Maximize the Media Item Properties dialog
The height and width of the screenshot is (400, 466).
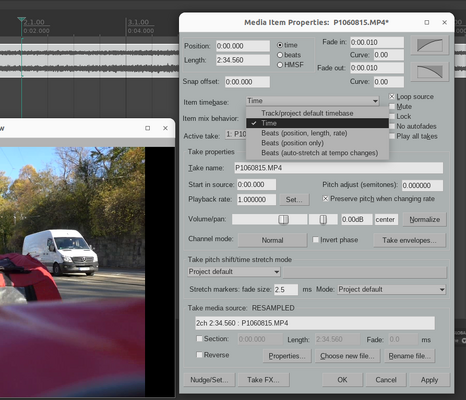427,22
